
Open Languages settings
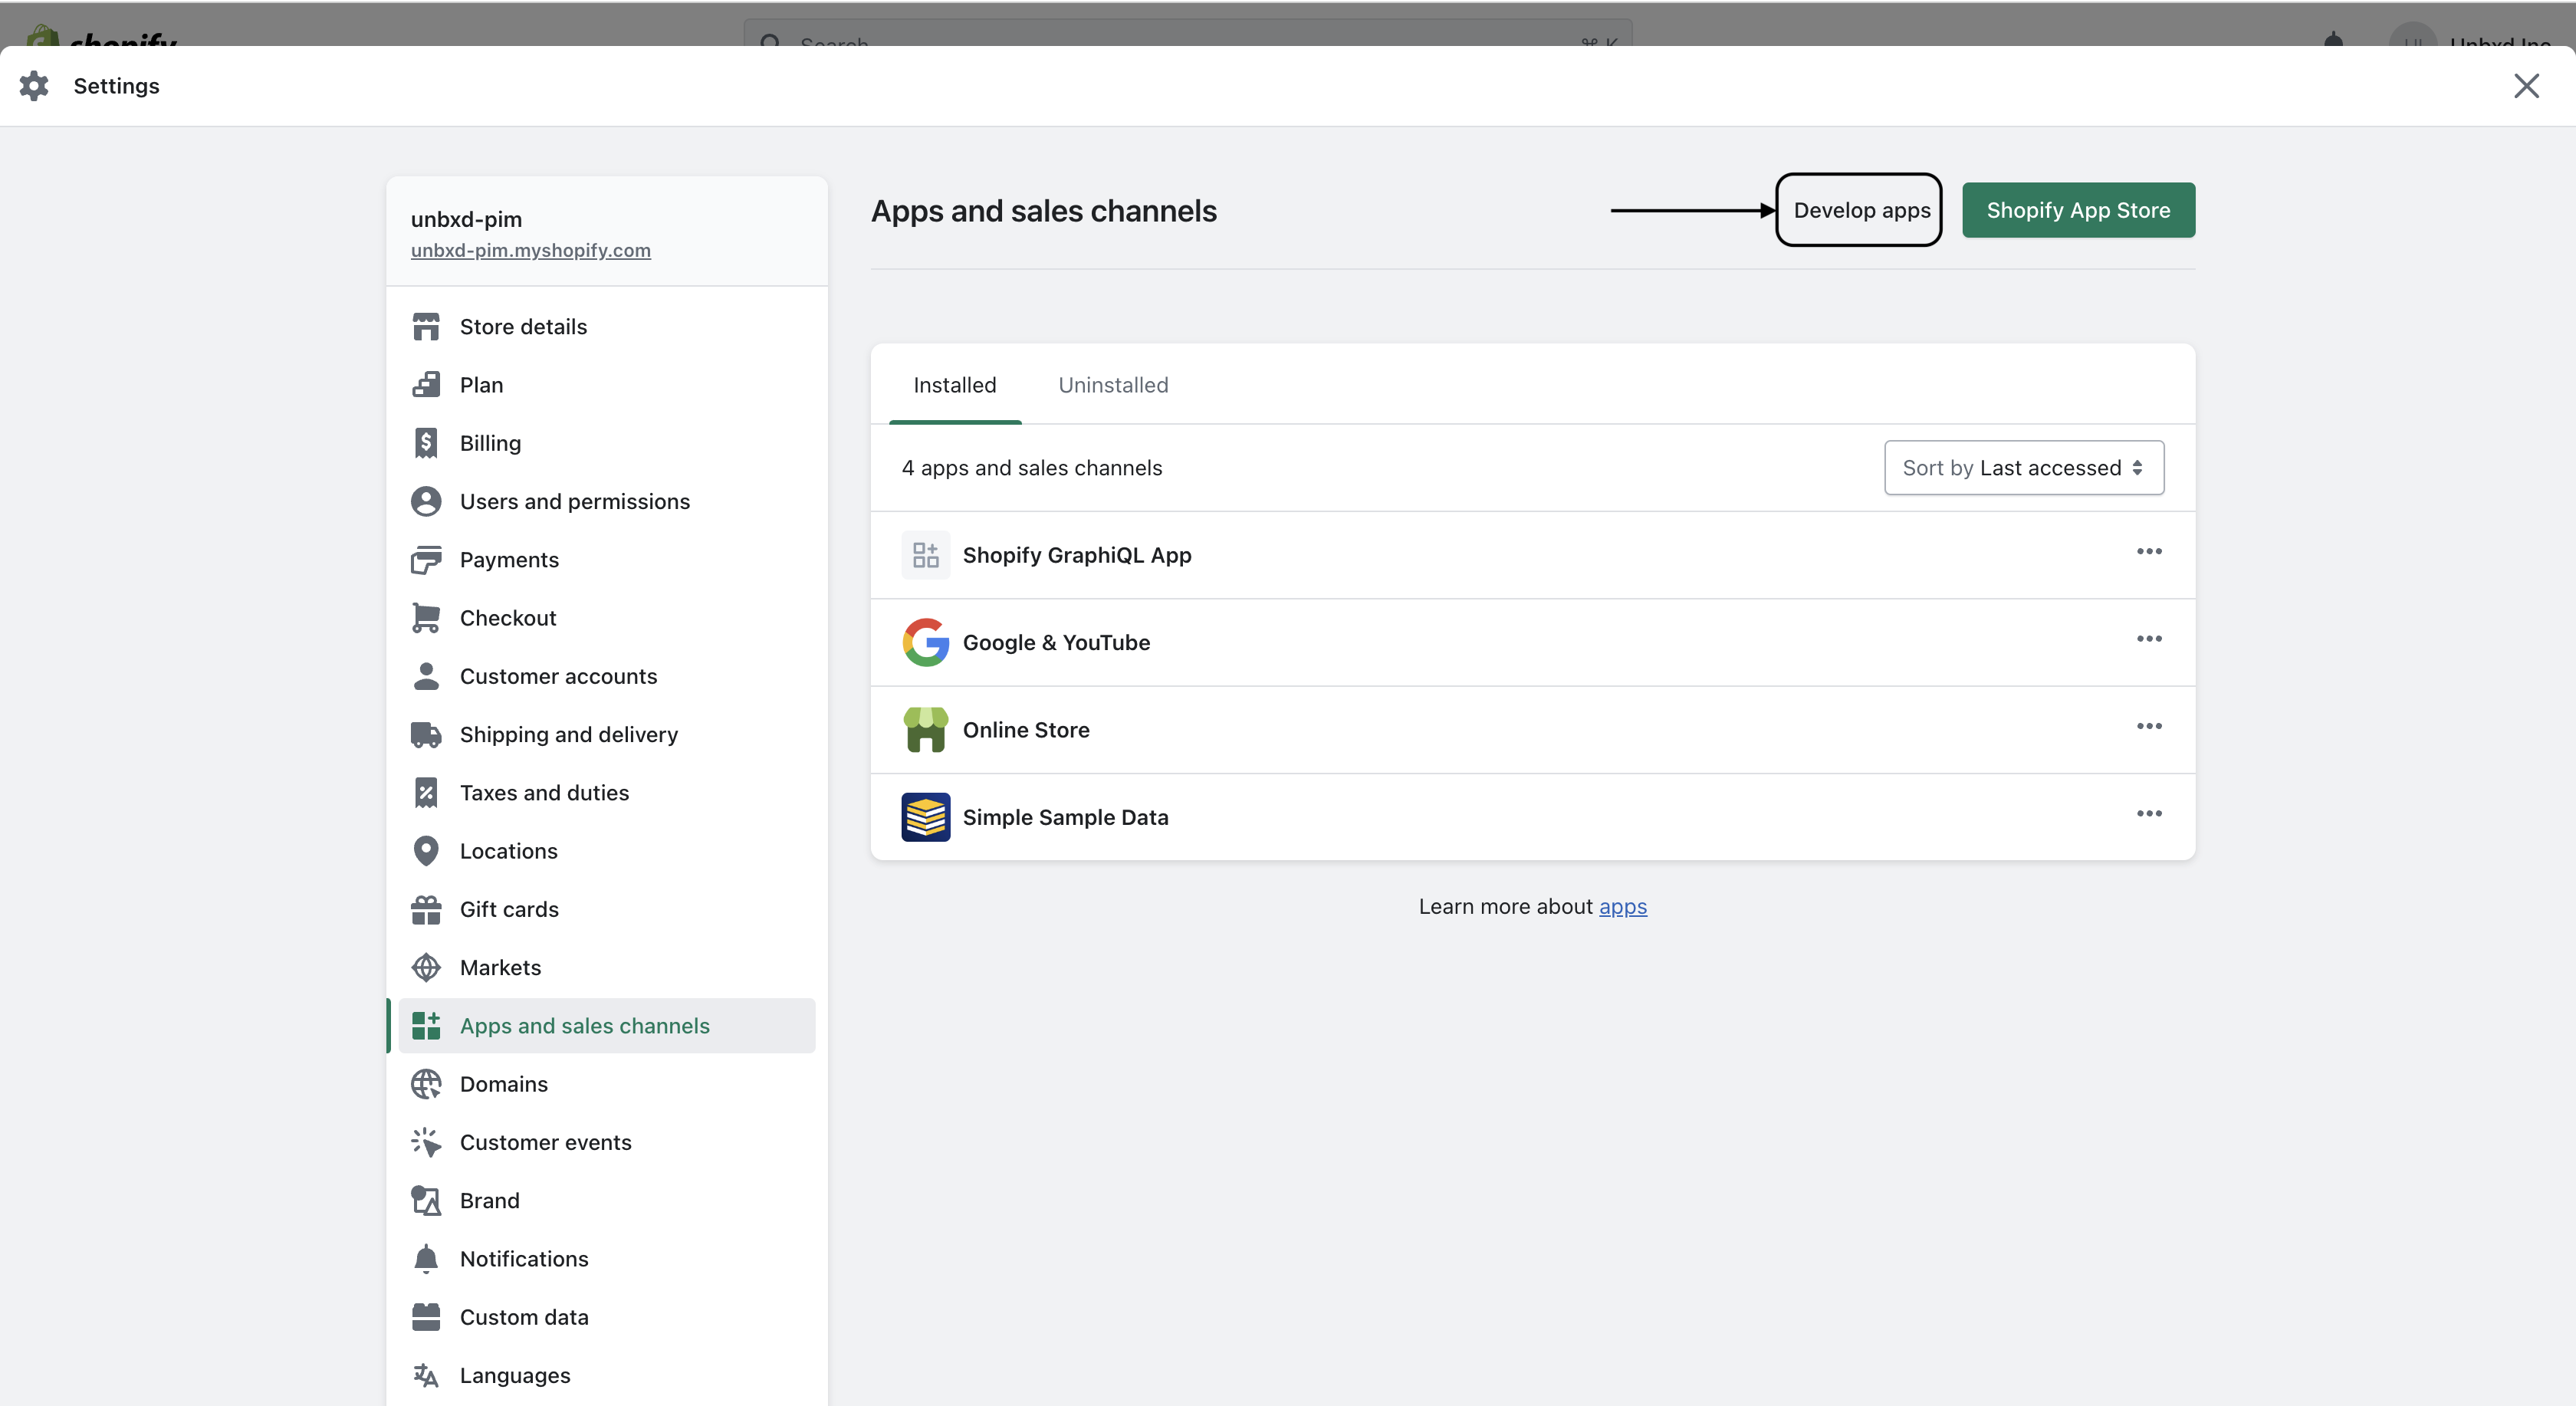[x=607, y=1376]
